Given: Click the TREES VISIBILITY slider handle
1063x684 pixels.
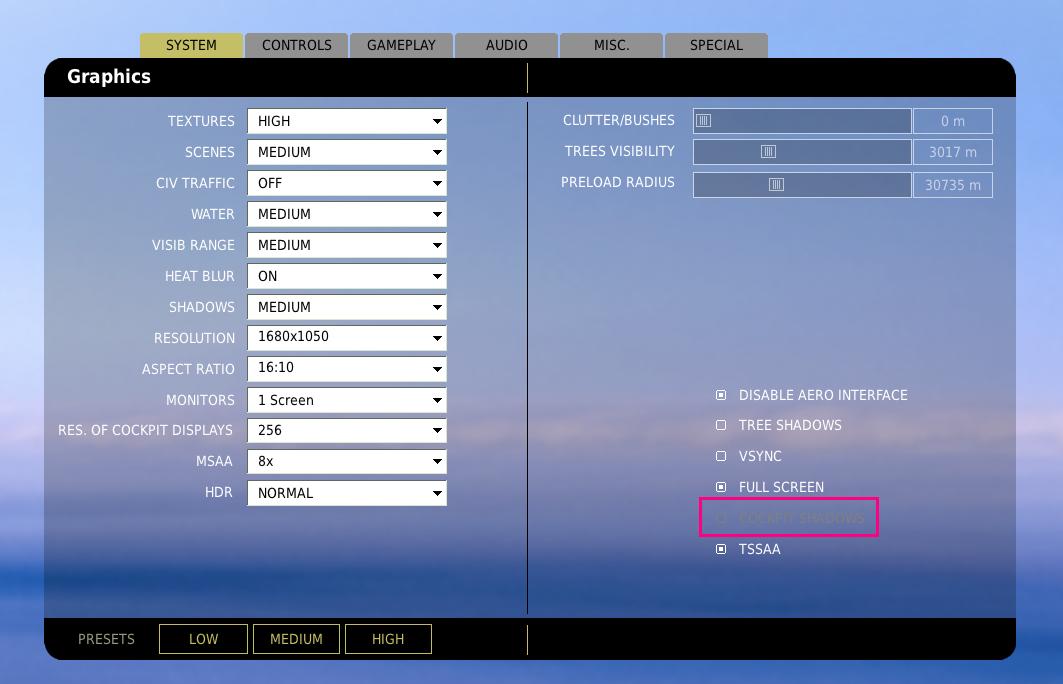Looking at the screenshot, I should [x=768, y=152].
